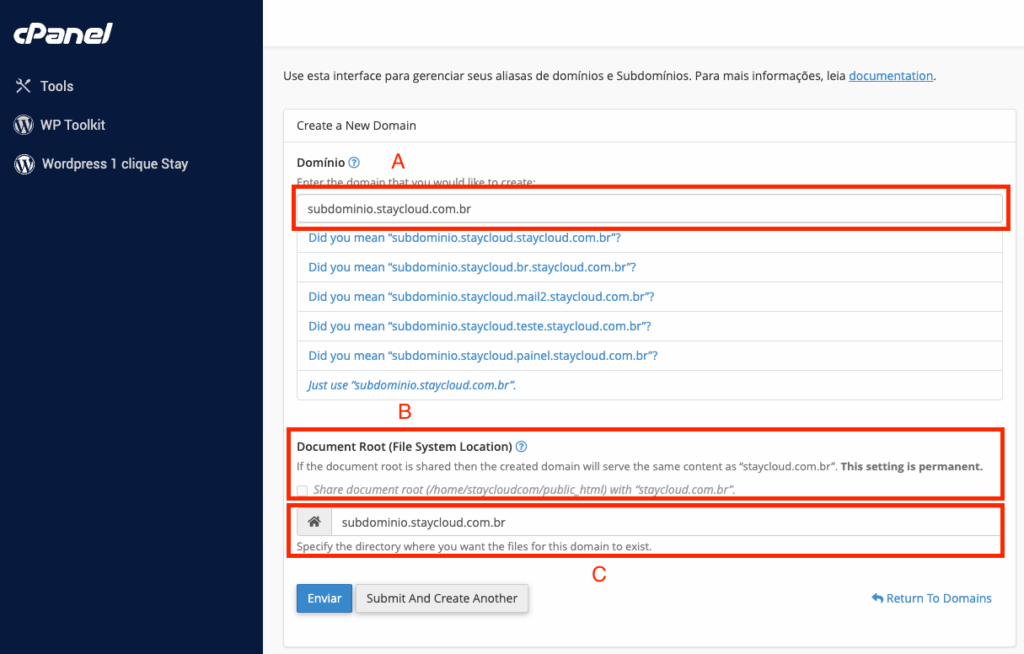Select 'Just use subdominio.staycloud.com.br' option
The image size is (1024, 654).
[x=412, y=385]
